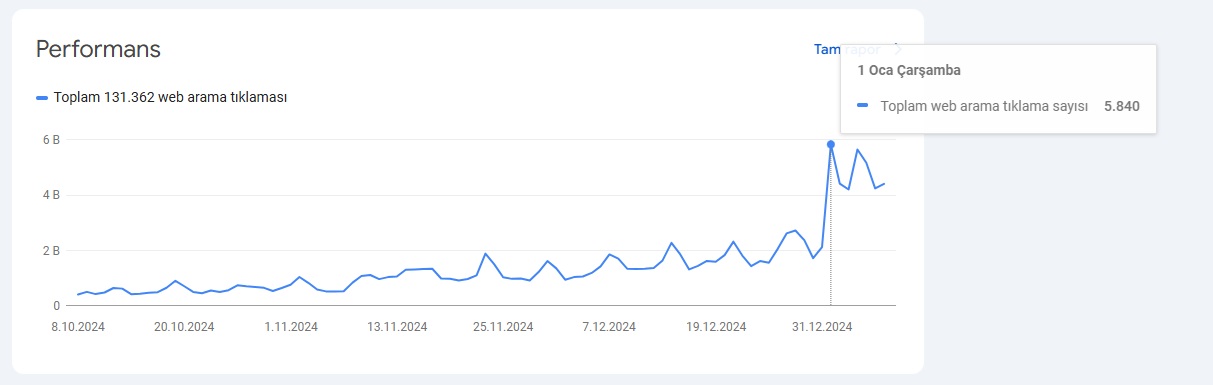Click the 25.11.2024 date axis label
The width and height of the screenshot is (1213, 385).
[503, 326]
